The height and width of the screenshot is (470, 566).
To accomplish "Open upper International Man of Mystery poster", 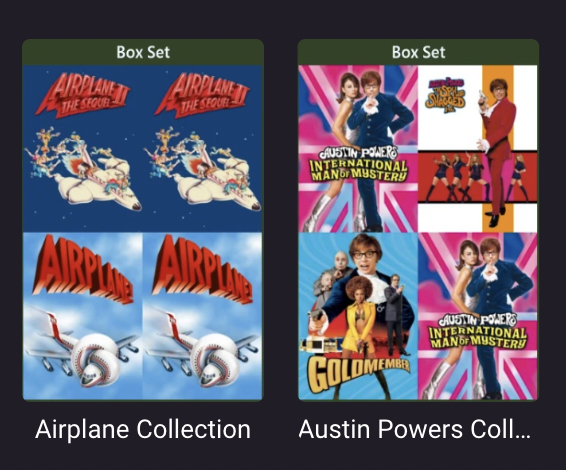I will click(x=358, y=149).
